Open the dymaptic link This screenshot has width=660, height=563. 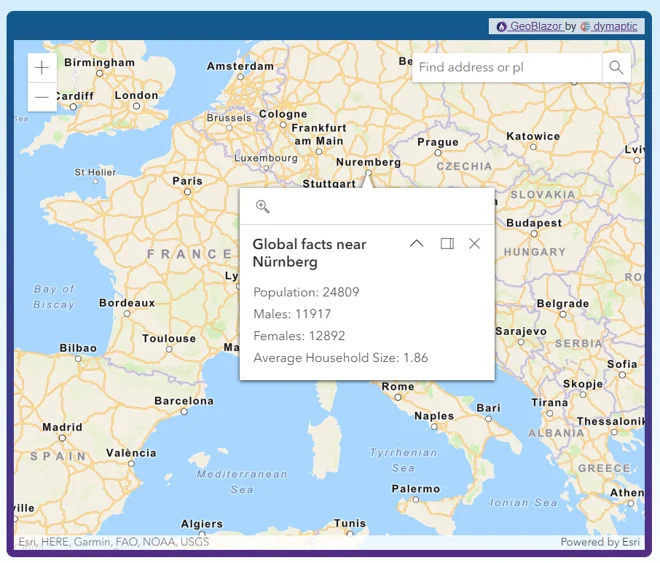(x=609, y=26)
